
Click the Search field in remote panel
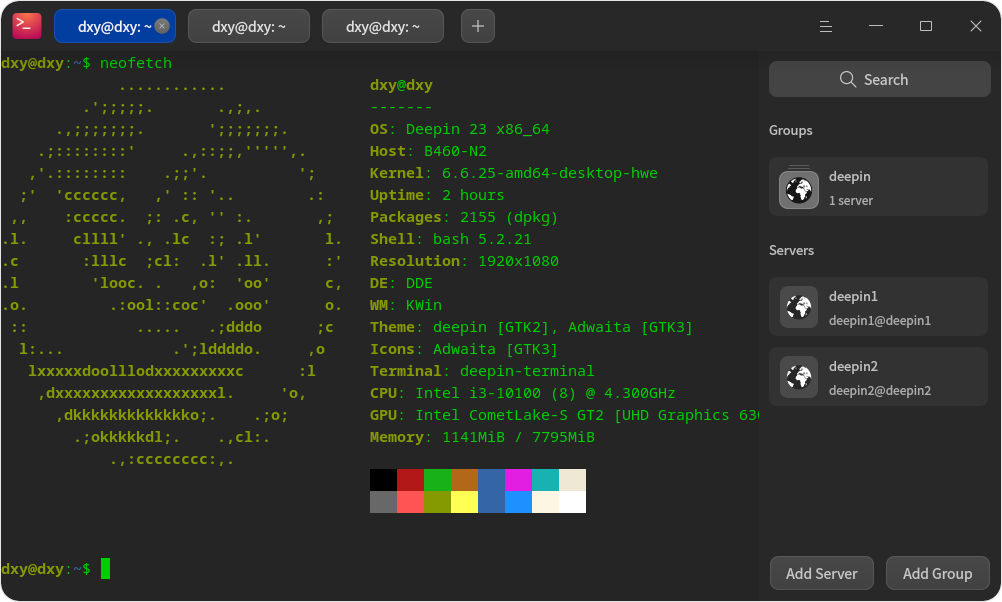tap(880, 79)
